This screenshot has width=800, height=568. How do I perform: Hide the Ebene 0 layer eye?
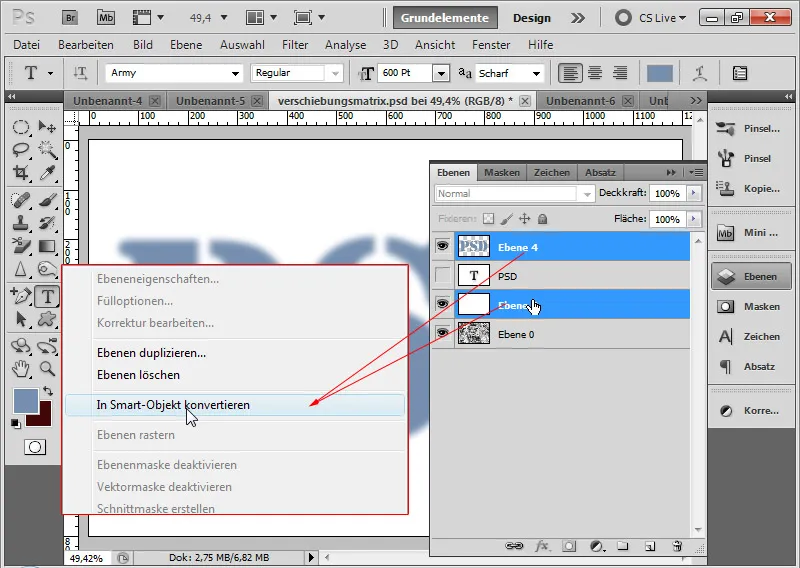(x=443, y=334)
